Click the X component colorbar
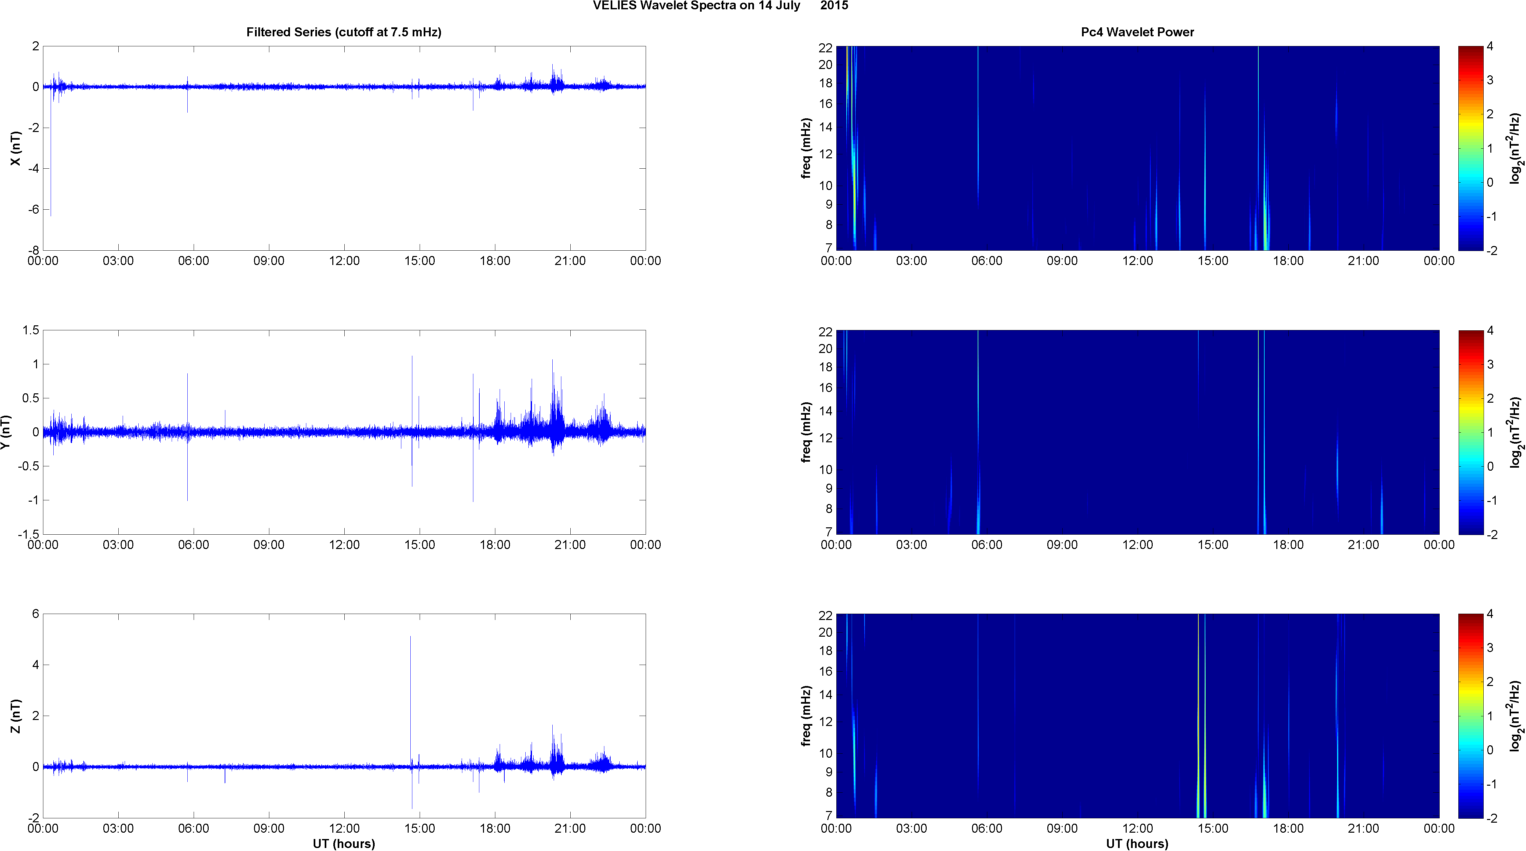Image resolution: width=1526 pixels, height=851 pixels. 1470,148
